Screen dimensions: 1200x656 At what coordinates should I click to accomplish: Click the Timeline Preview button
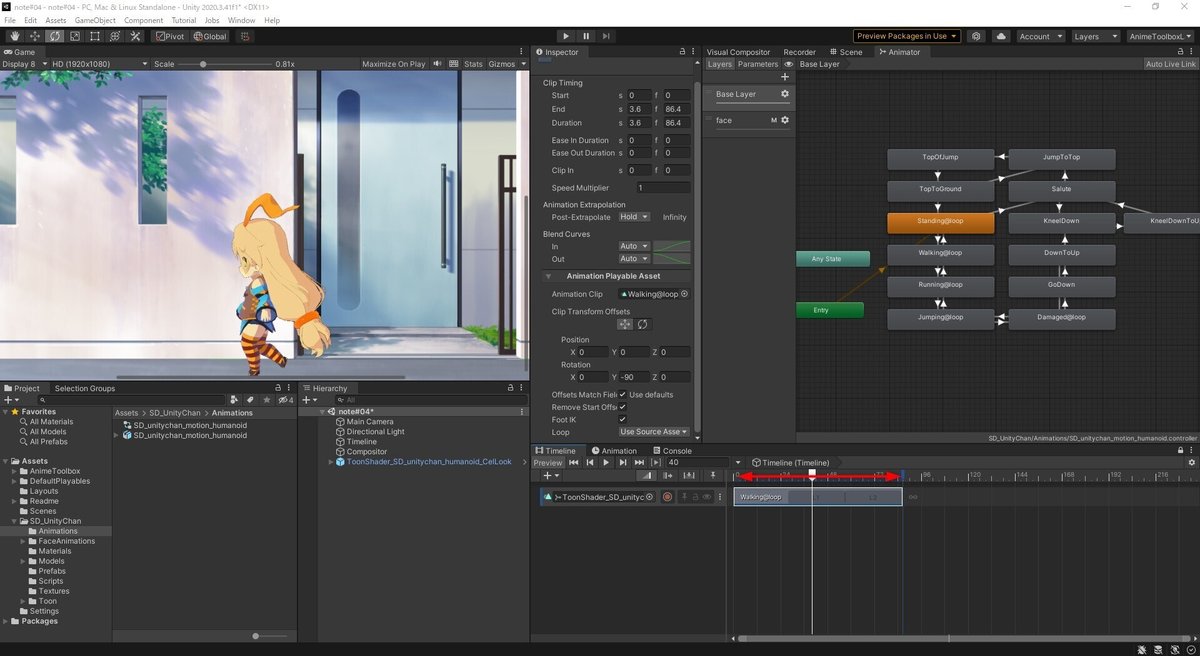tap(548, 463)
